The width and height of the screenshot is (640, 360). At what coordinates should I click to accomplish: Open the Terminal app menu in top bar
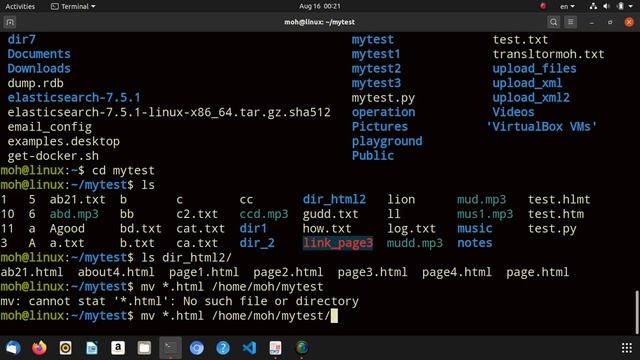click(73, 6)
